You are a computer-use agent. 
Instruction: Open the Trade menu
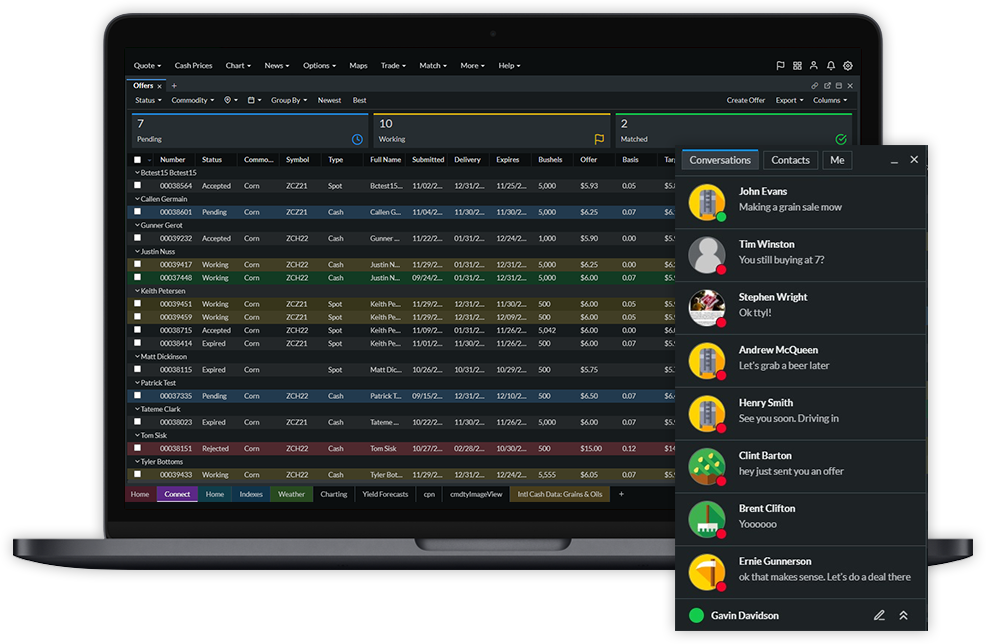coord(392,66)
